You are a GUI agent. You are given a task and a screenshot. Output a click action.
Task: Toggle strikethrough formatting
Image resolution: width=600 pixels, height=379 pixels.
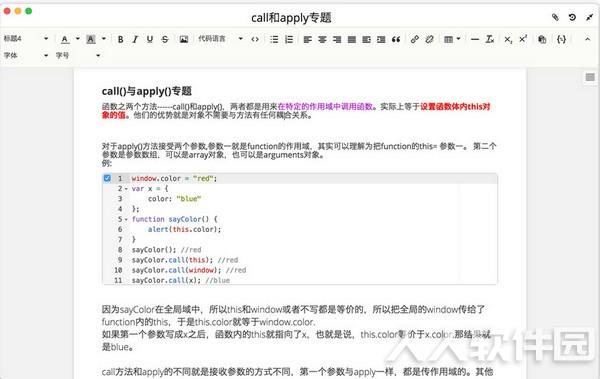coord(165,39)
